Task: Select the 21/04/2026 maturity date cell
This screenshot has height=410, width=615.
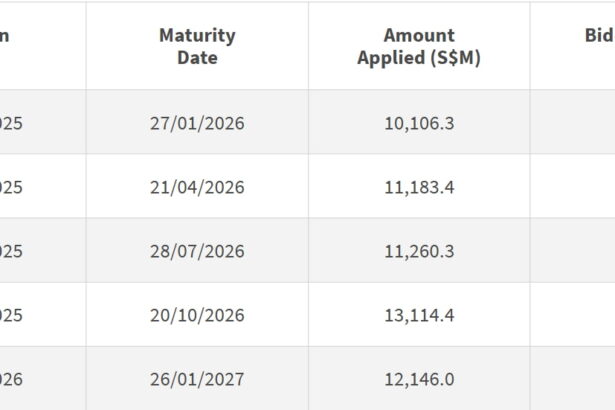Action: point(197,187)
